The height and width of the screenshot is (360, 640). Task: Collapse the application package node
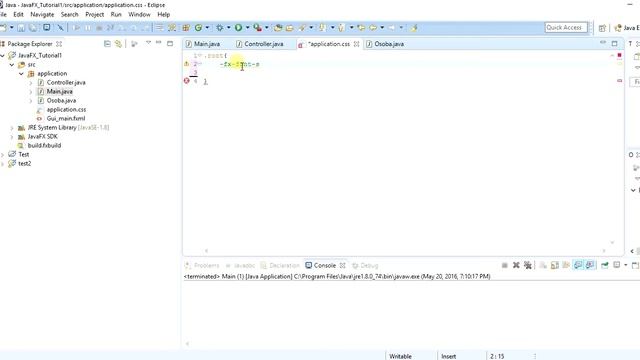click(21, 73)
